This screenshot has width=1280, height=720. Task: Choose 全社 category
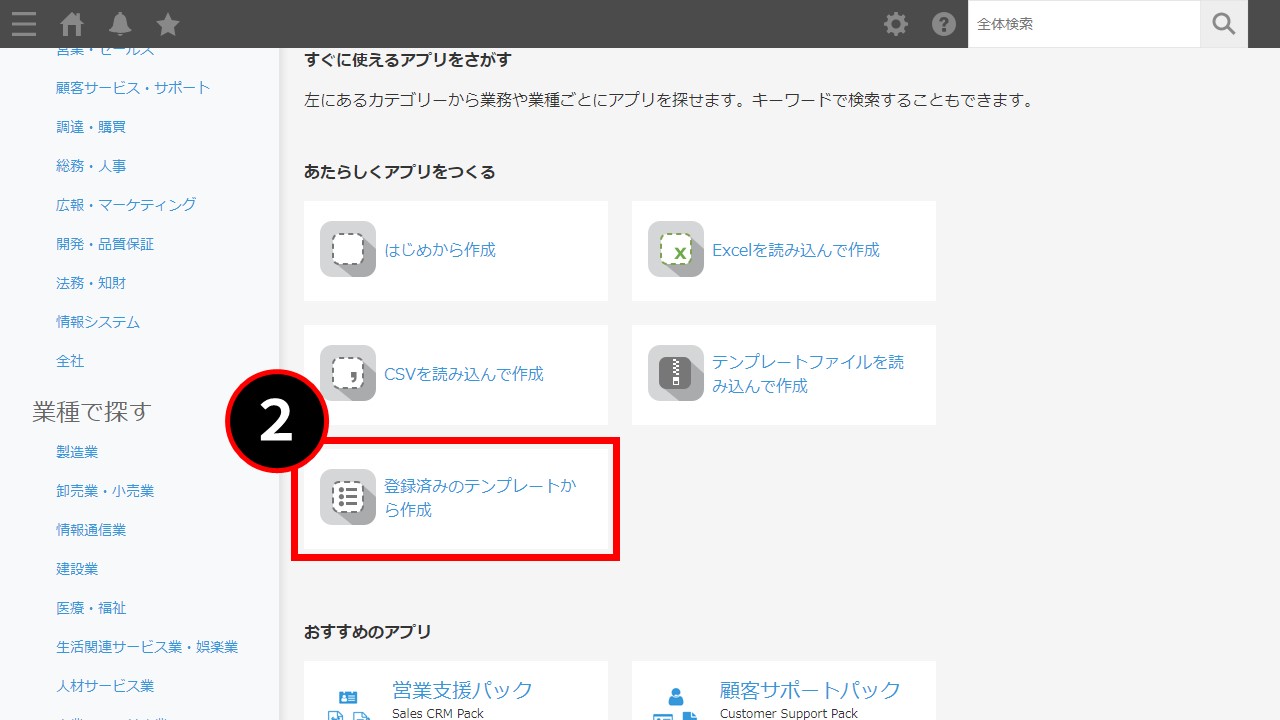pyautogui.click(x=70, y=361)
